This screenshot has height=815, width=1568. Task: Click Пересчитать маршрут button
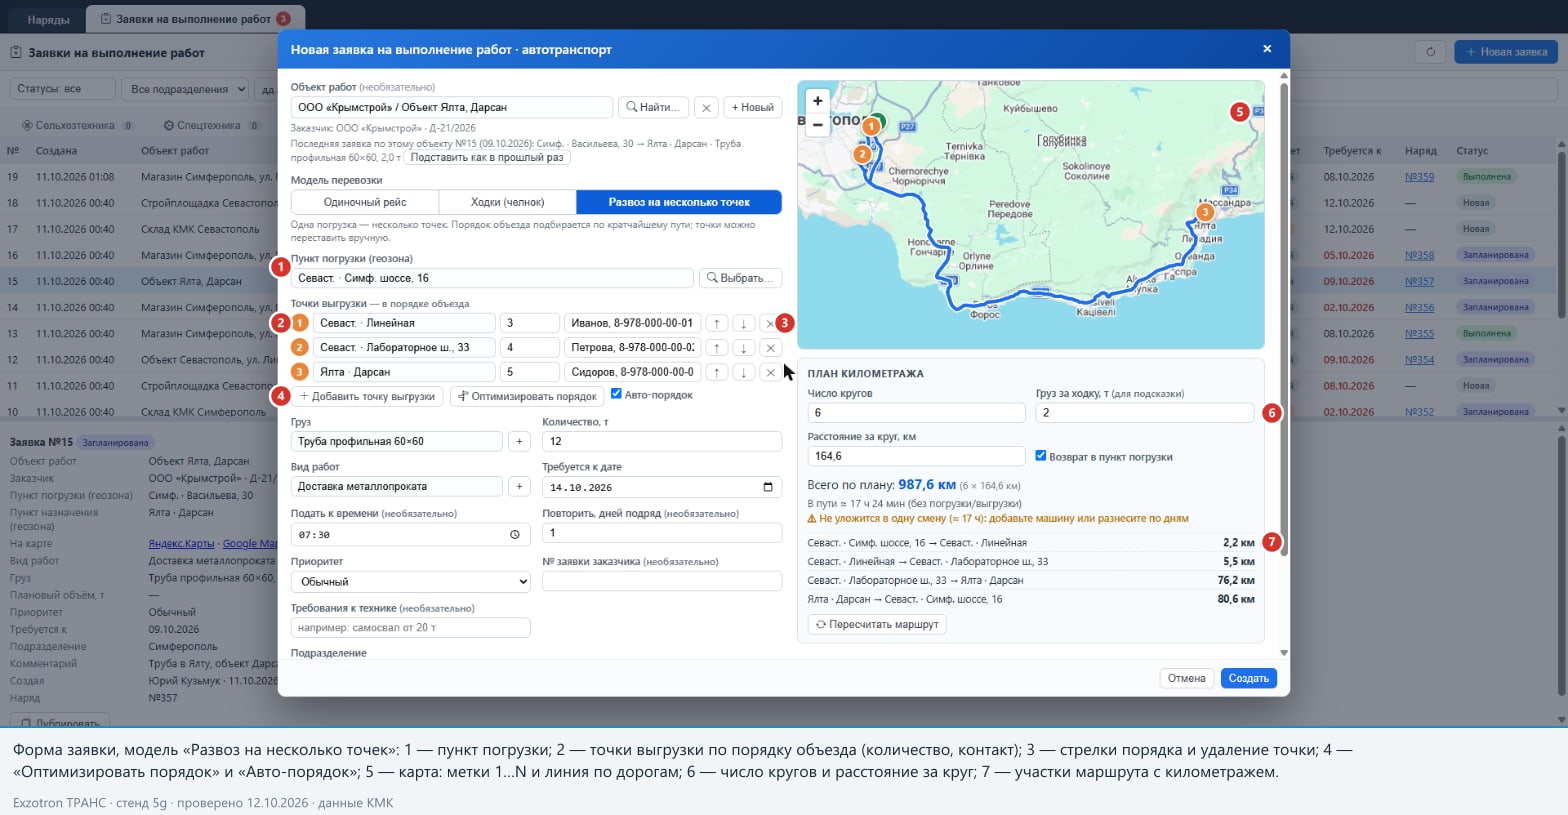877,624
